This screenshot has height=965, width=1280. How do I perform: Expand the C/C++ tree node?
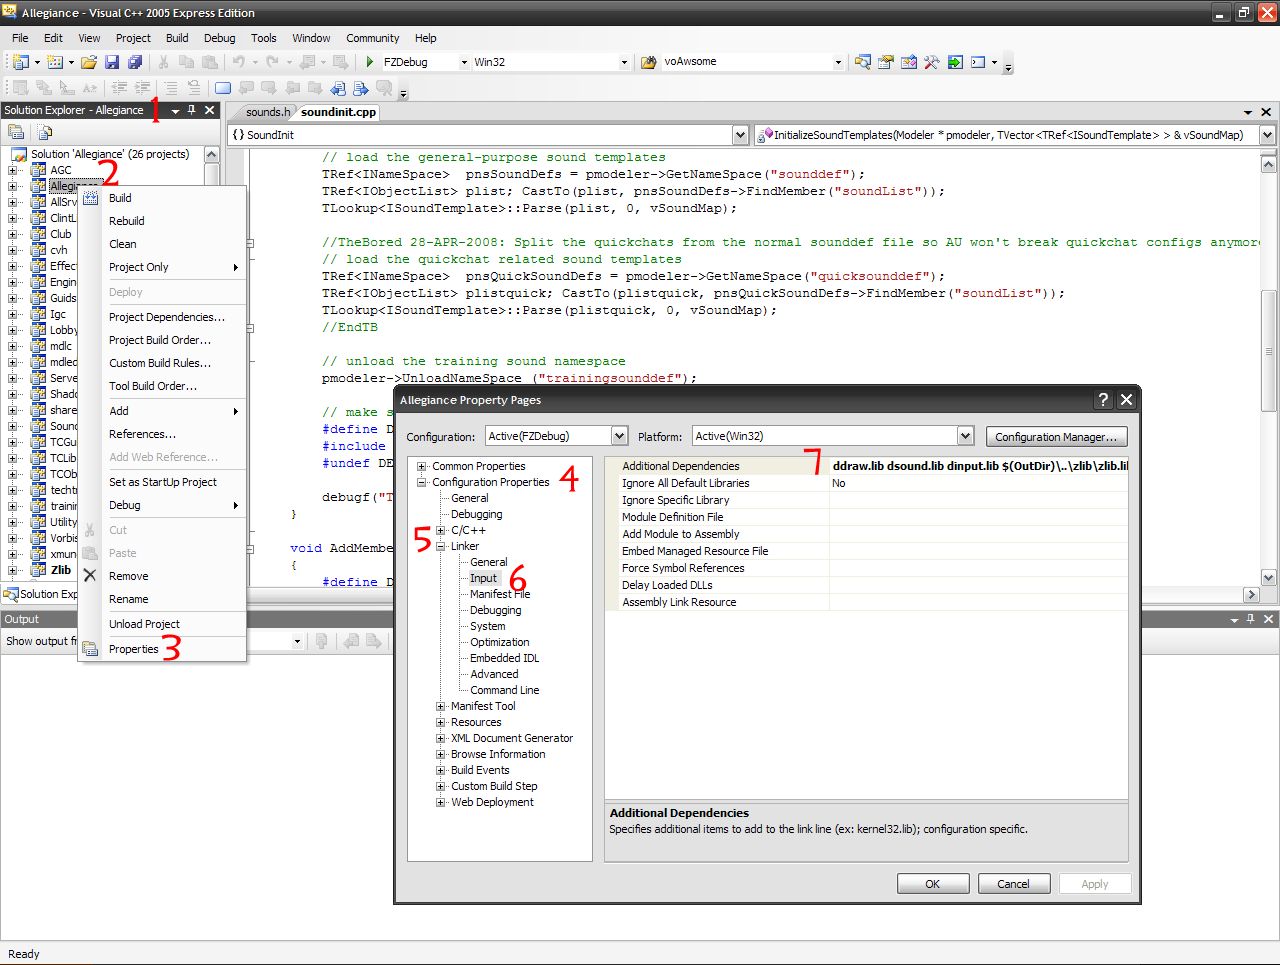pos(441,530)
